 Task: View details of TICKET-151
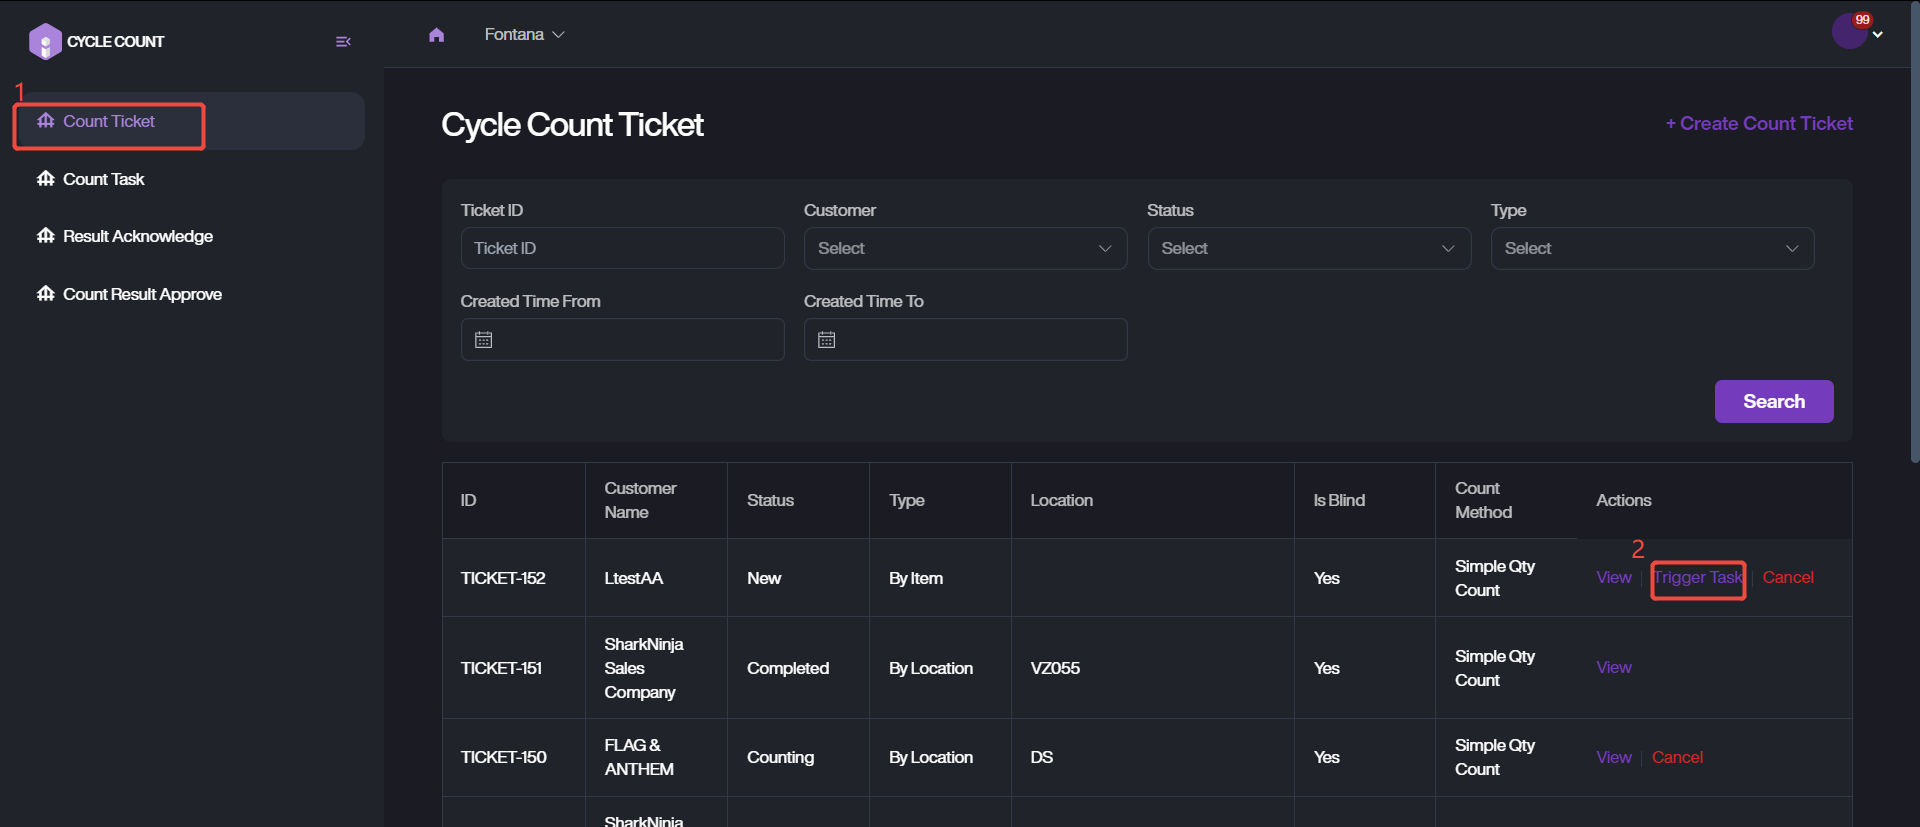(1613, 668)
